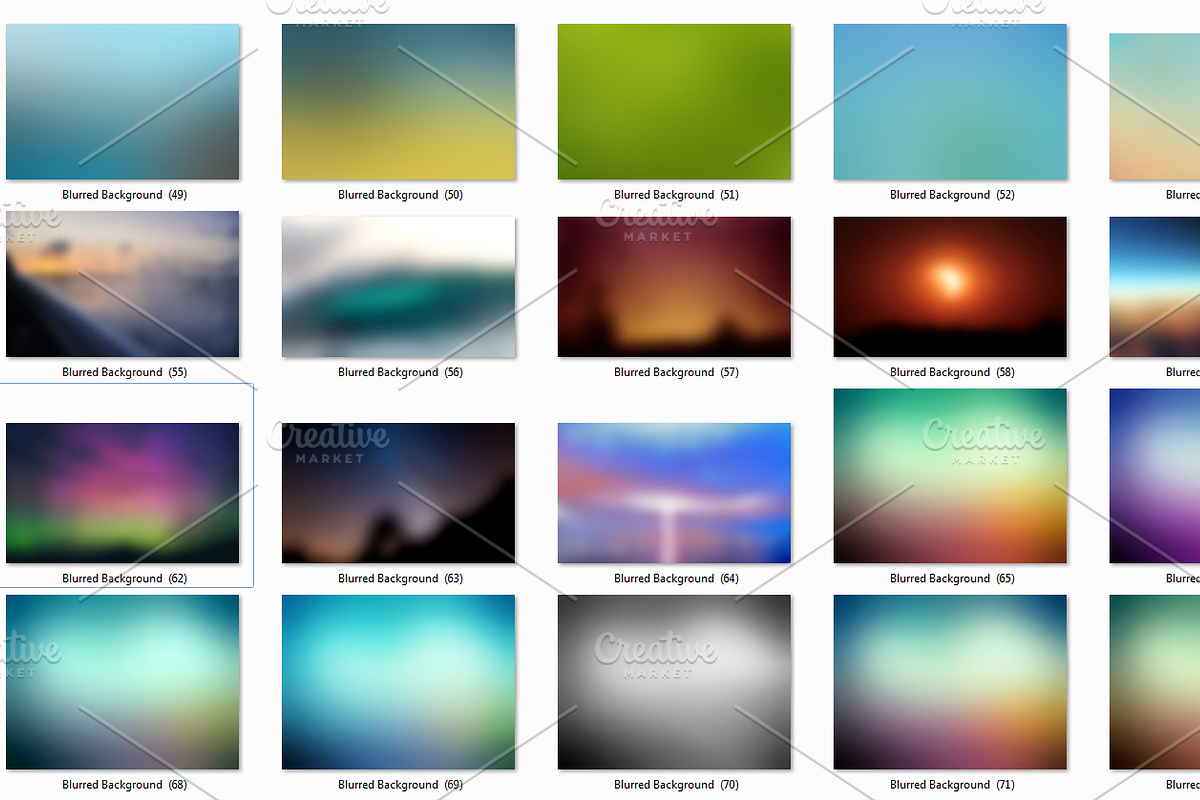
Task: Select the Blurred Background (50) thumbnail
Action: coord(399,102)
